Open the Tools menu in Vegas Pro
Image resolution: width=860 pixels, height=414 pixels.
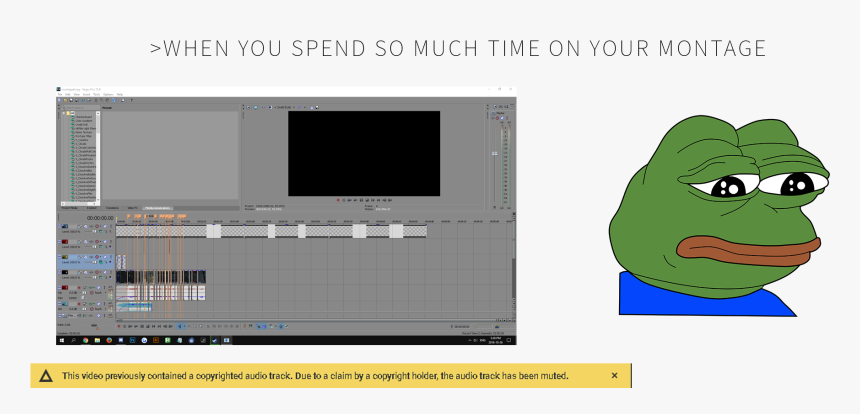pos(97,94)
